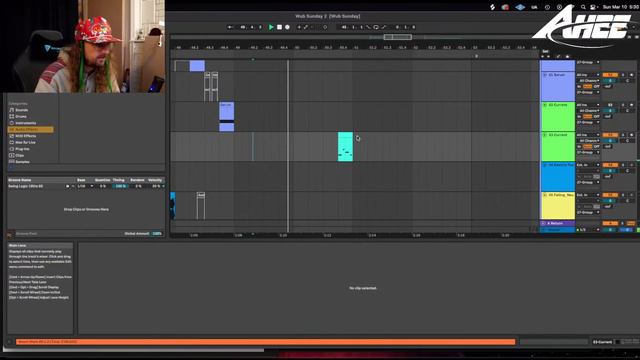Image resolution: width=640 pixels, height=360 pixels.
Task: Adjust the groove Global Amount value
Action: [x=157, y=233]
